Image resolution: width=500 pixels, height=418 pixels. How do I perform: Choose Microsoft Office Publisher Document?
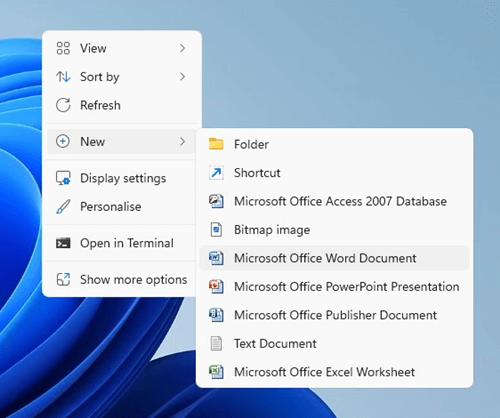tap(334, 315)
